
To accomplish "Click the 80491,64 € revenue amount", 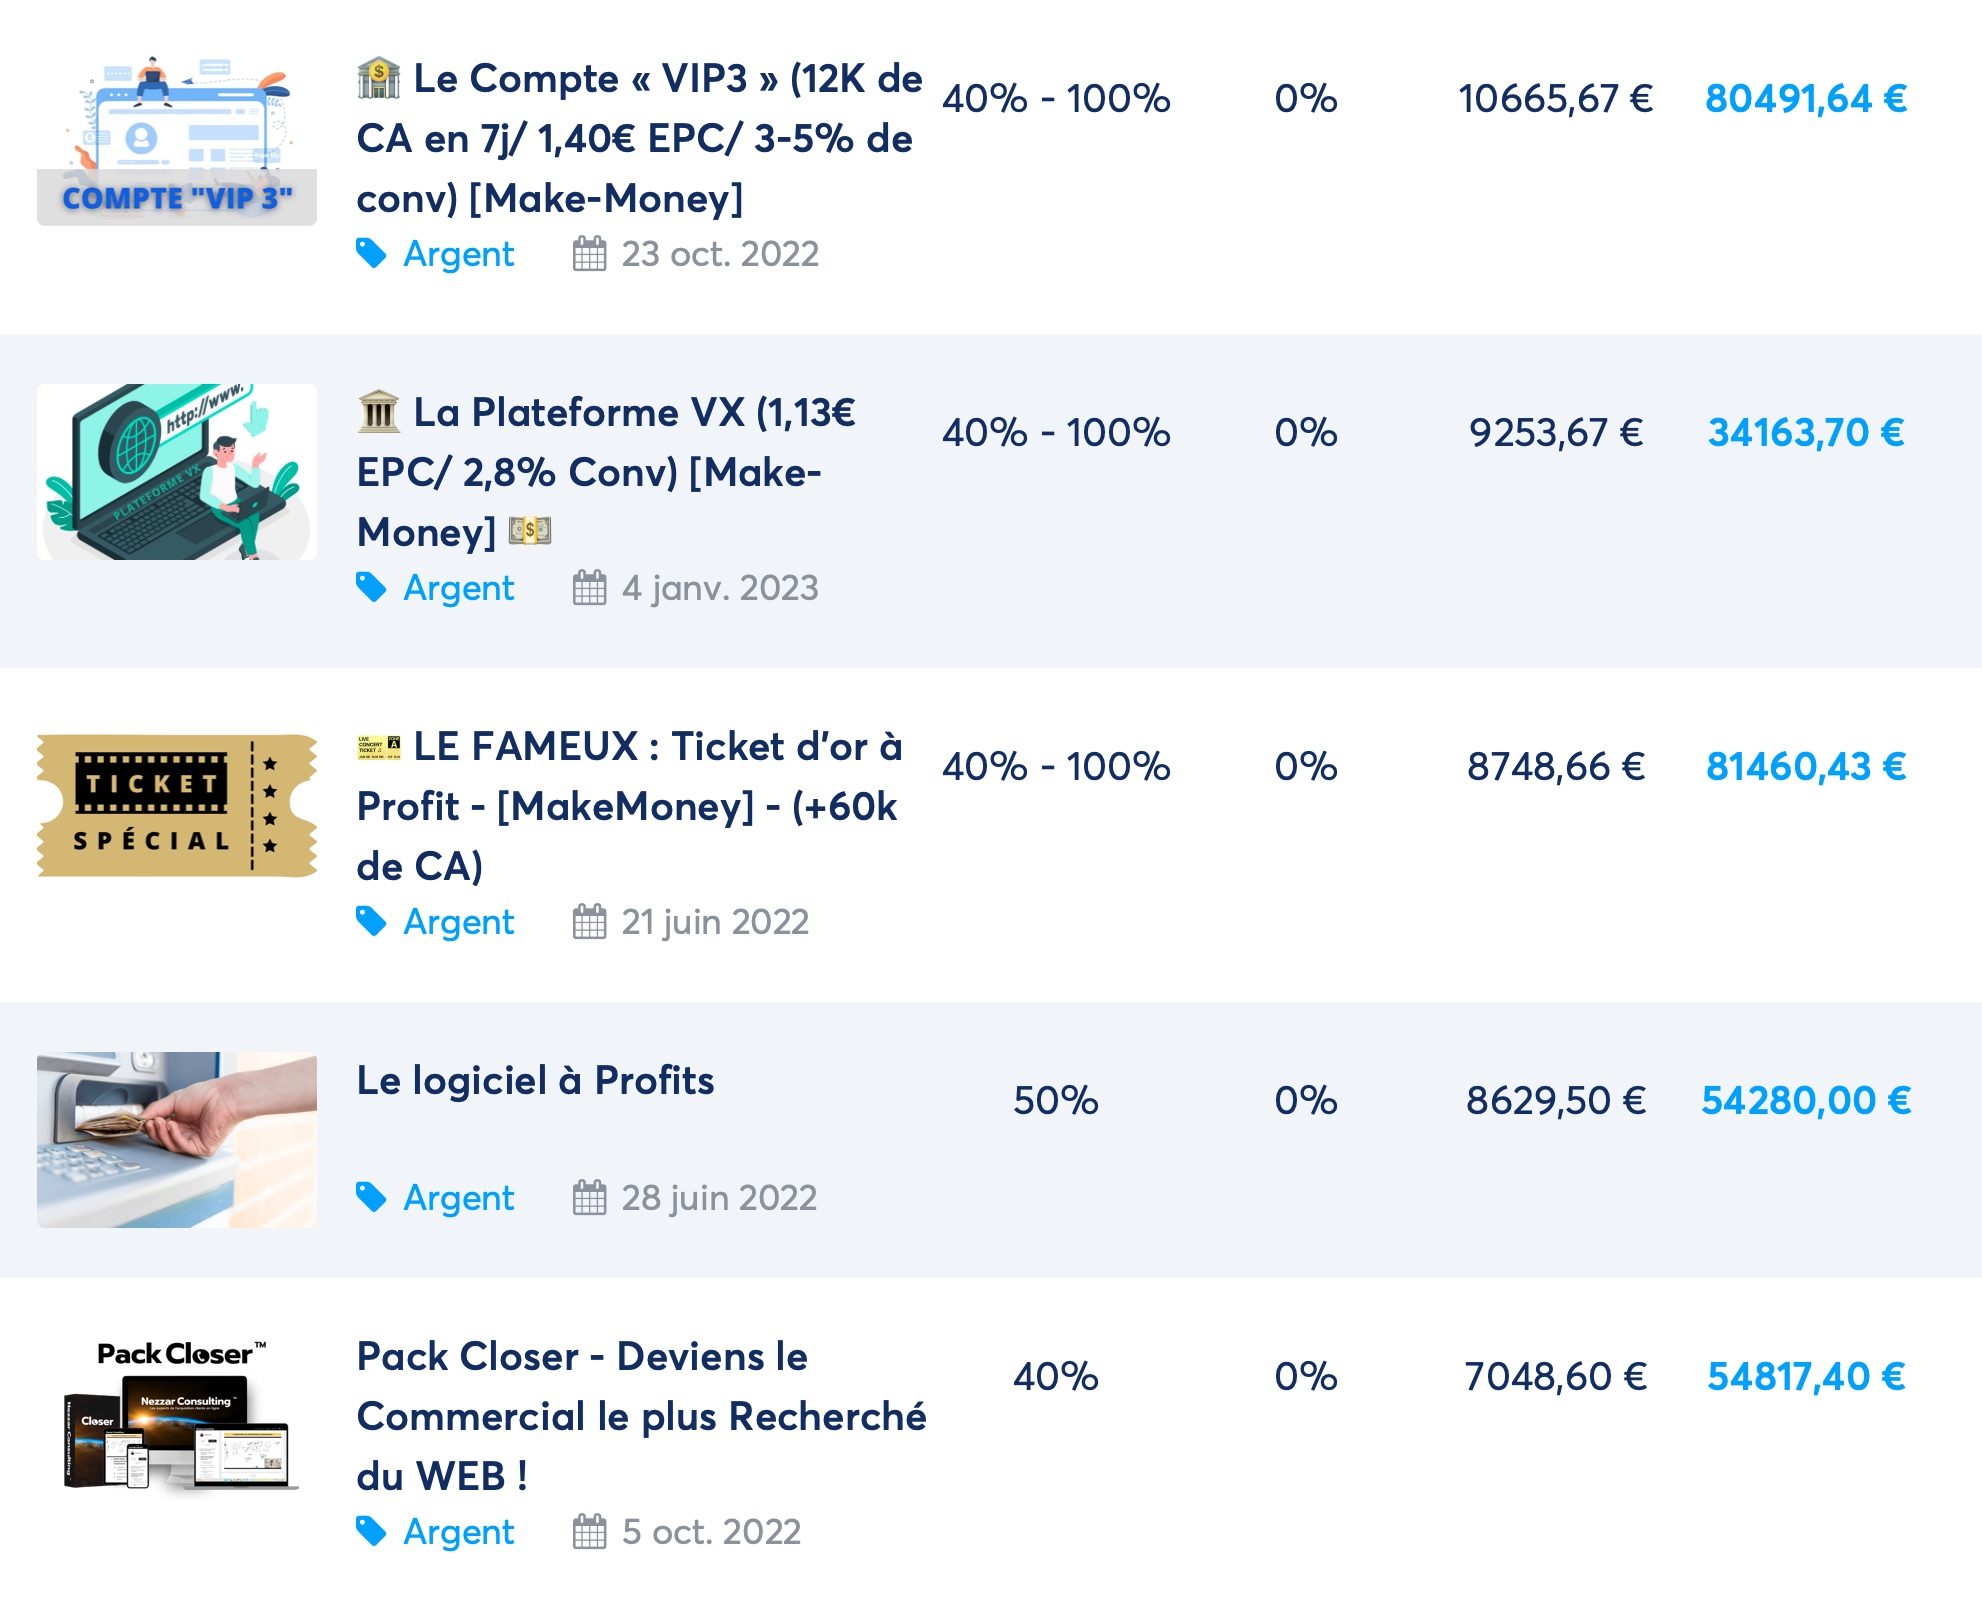I will point(1805,98).
